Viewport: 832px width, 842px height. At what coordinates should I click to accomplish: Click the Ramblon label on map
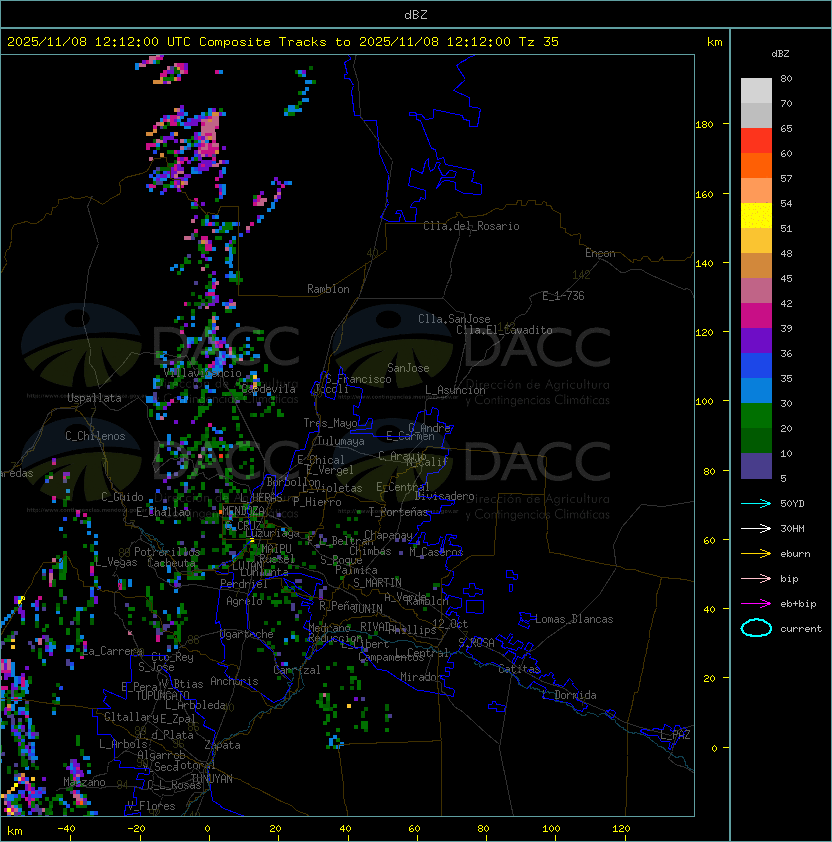328,289
